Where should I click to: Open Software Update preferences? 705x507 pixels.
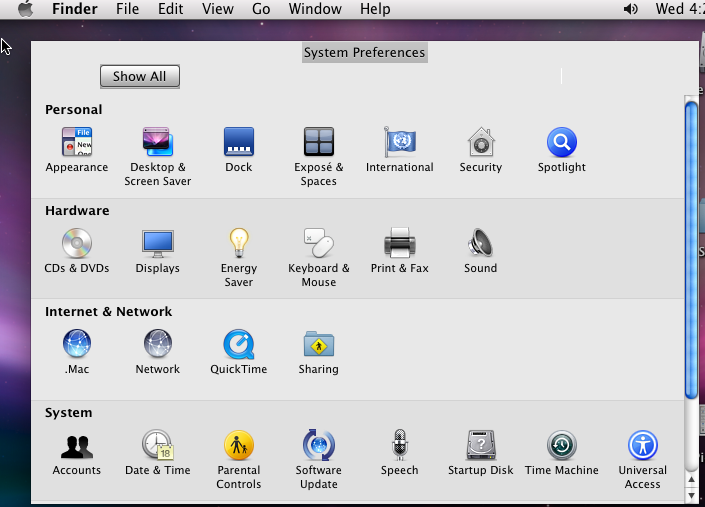tap(318, 460)
